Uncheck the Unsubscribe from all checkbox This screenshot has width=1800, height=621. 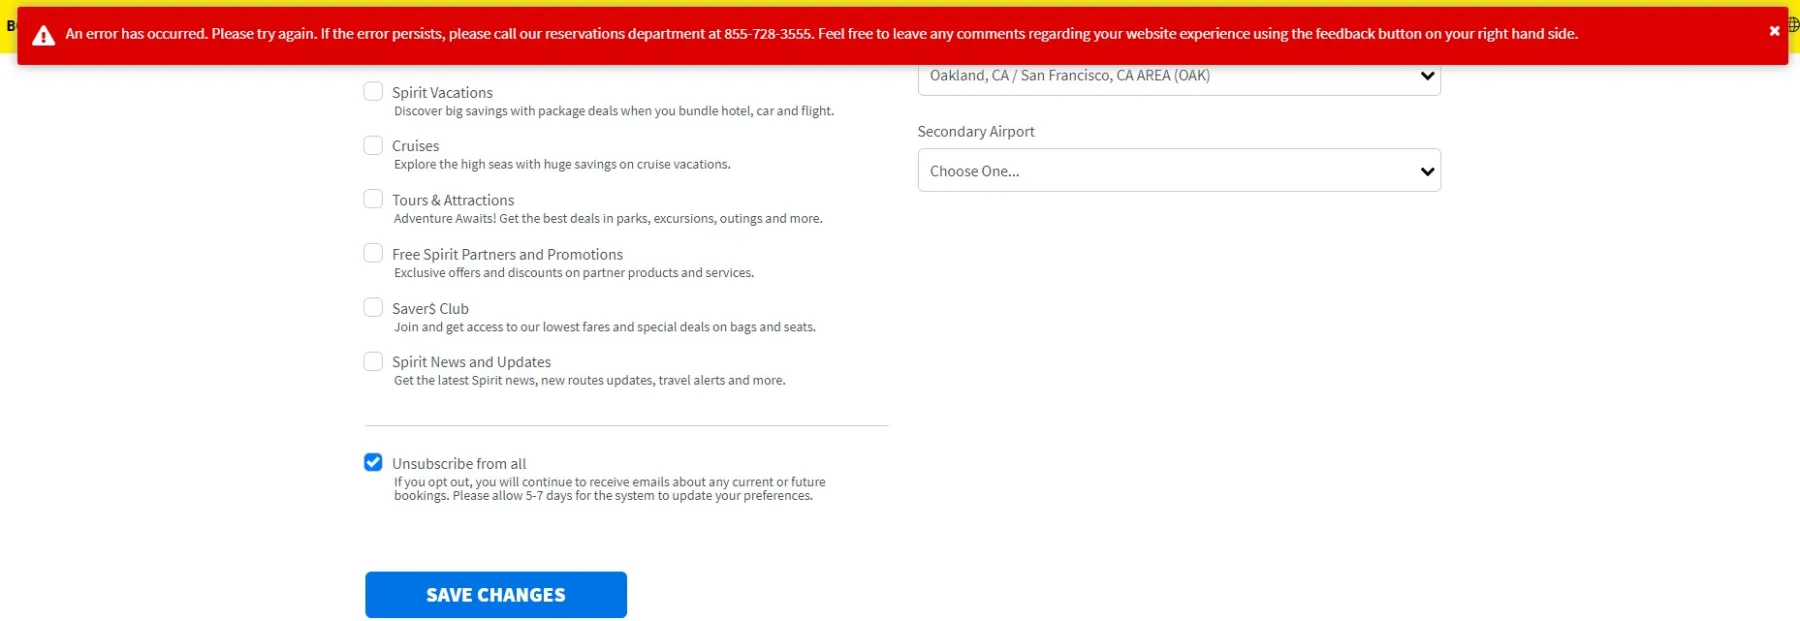(x=373, y=463)
